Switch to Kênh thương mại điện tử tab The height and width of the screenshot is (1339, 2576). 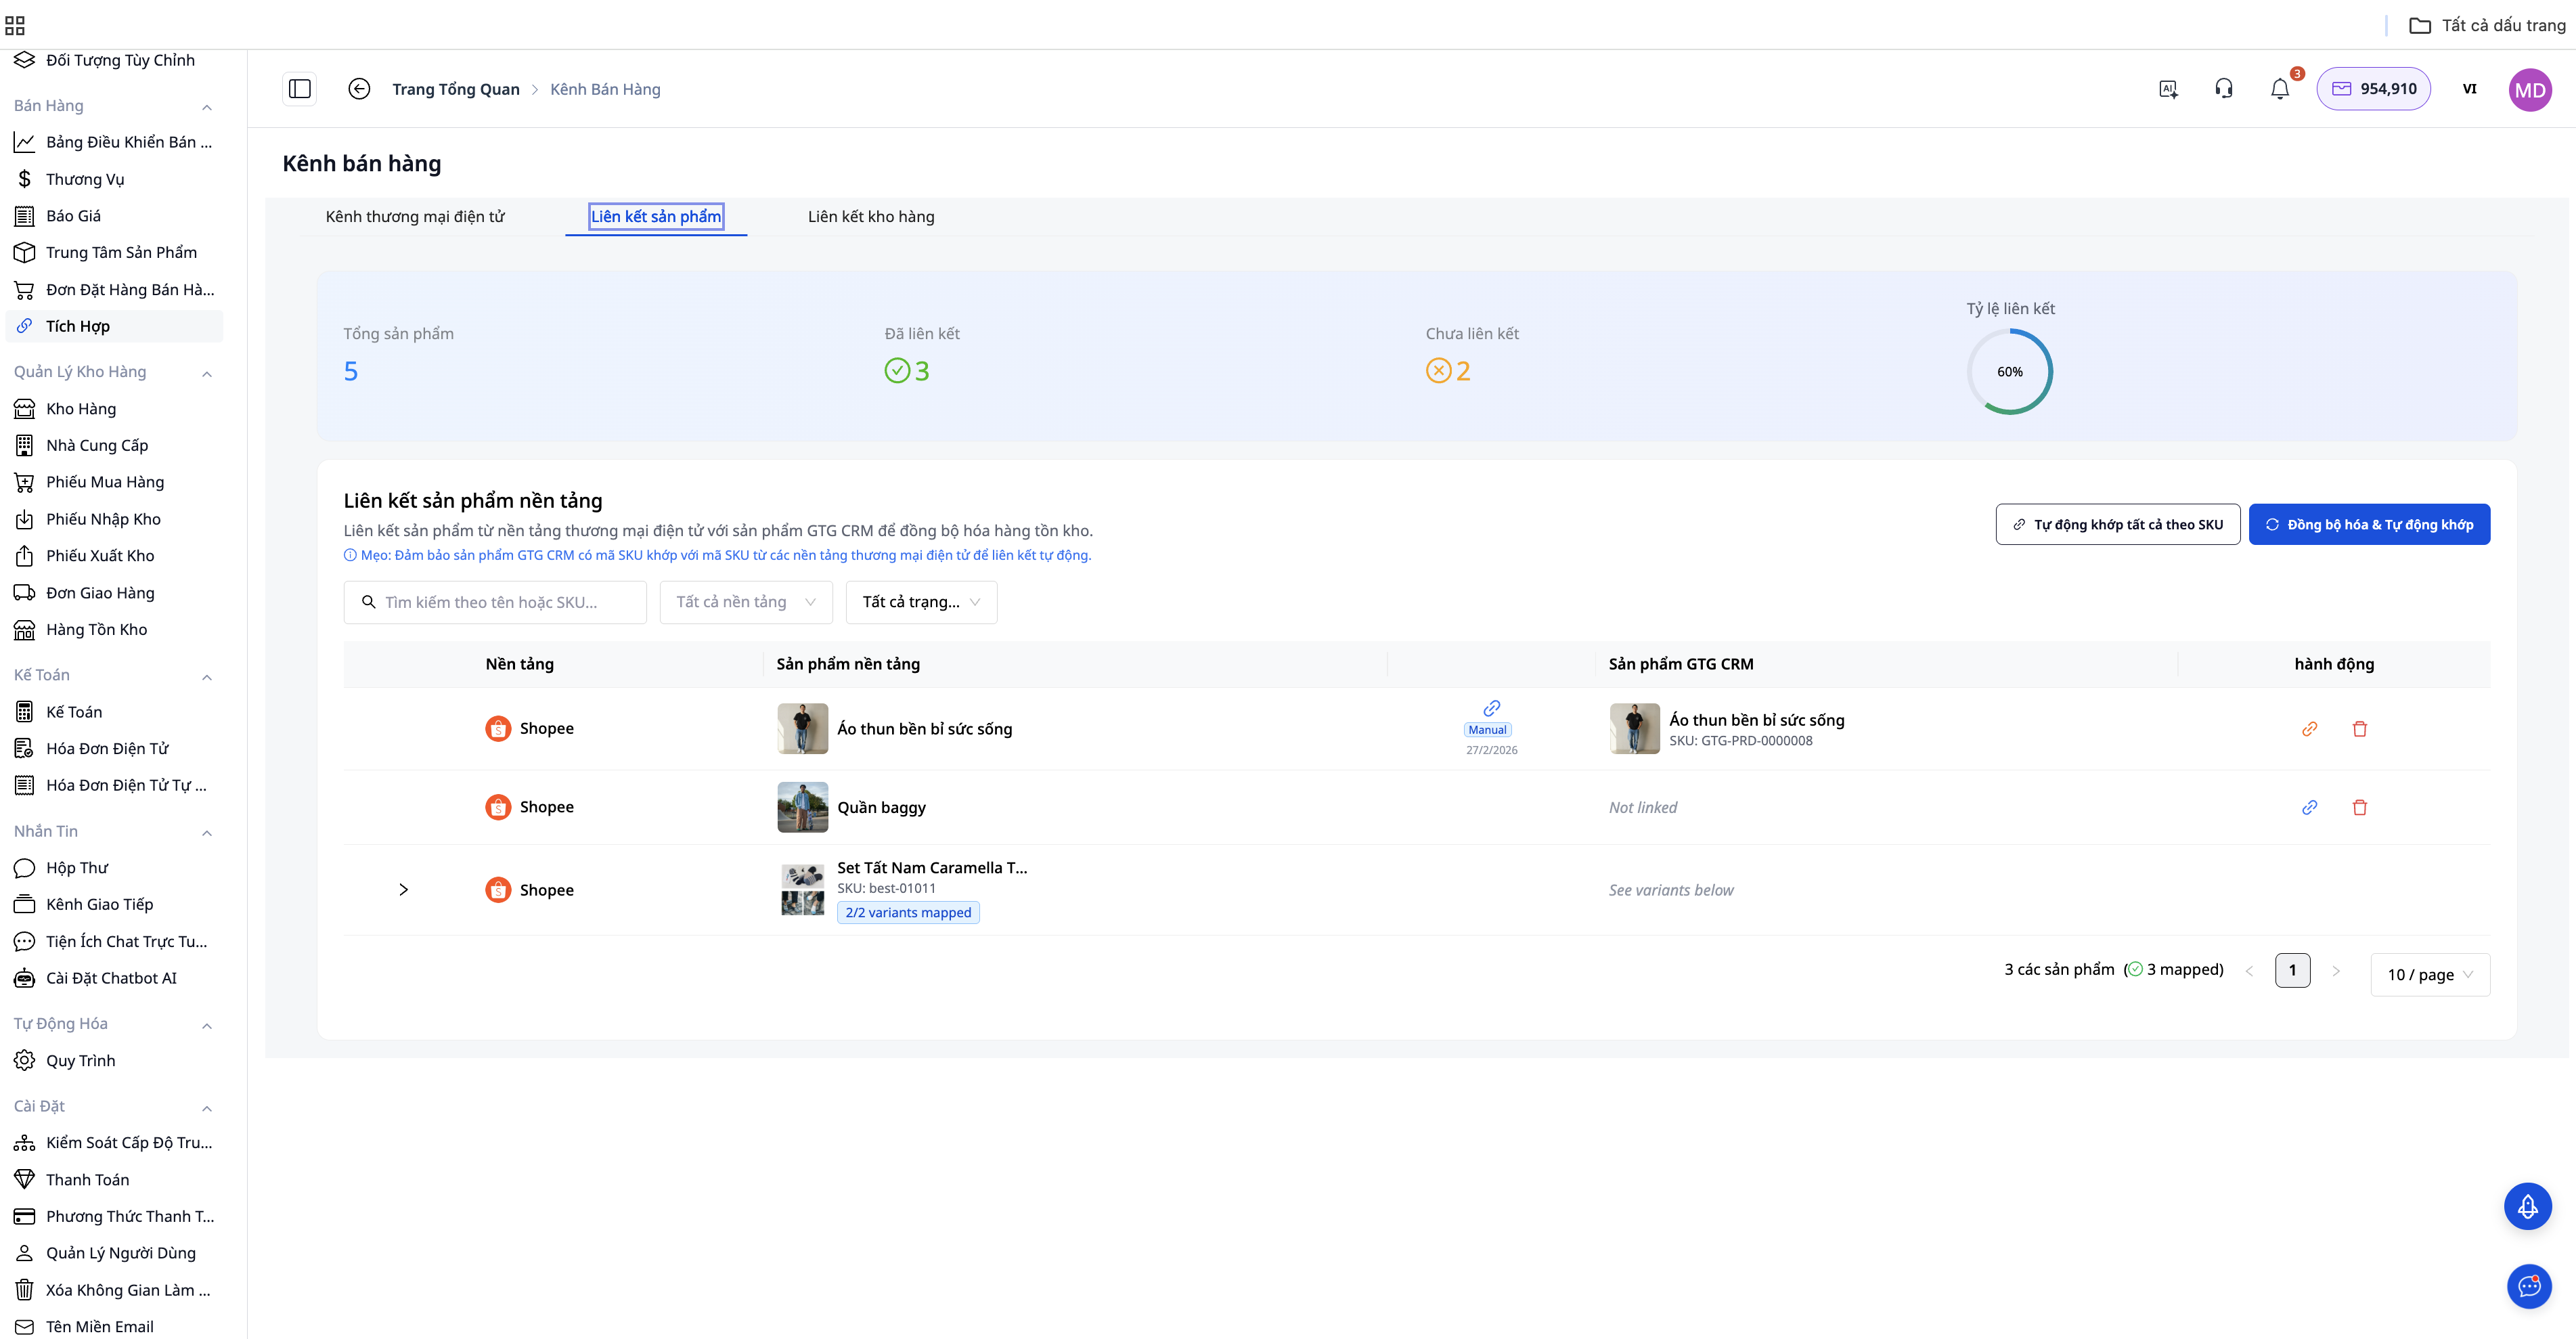(415, 217)
